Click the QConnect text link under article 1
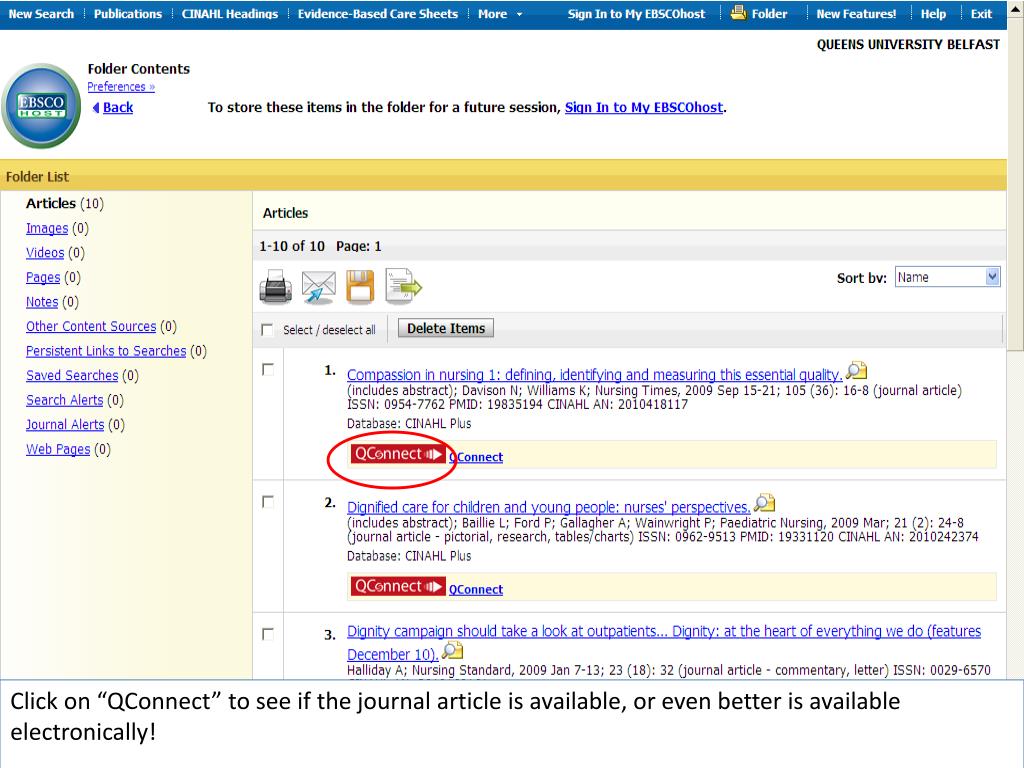Viewport: 1024px width, 768px height. pos(476,457)
